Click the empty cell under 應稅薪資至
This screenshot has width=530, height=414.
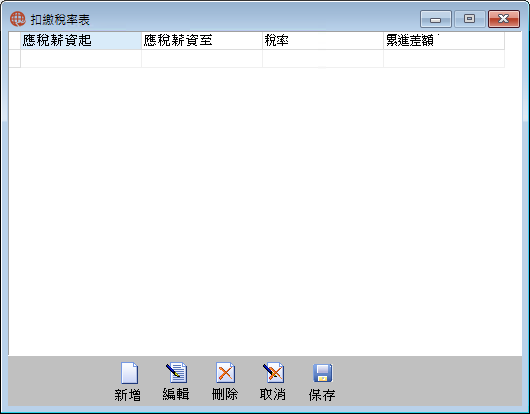(x=202, y=58)
